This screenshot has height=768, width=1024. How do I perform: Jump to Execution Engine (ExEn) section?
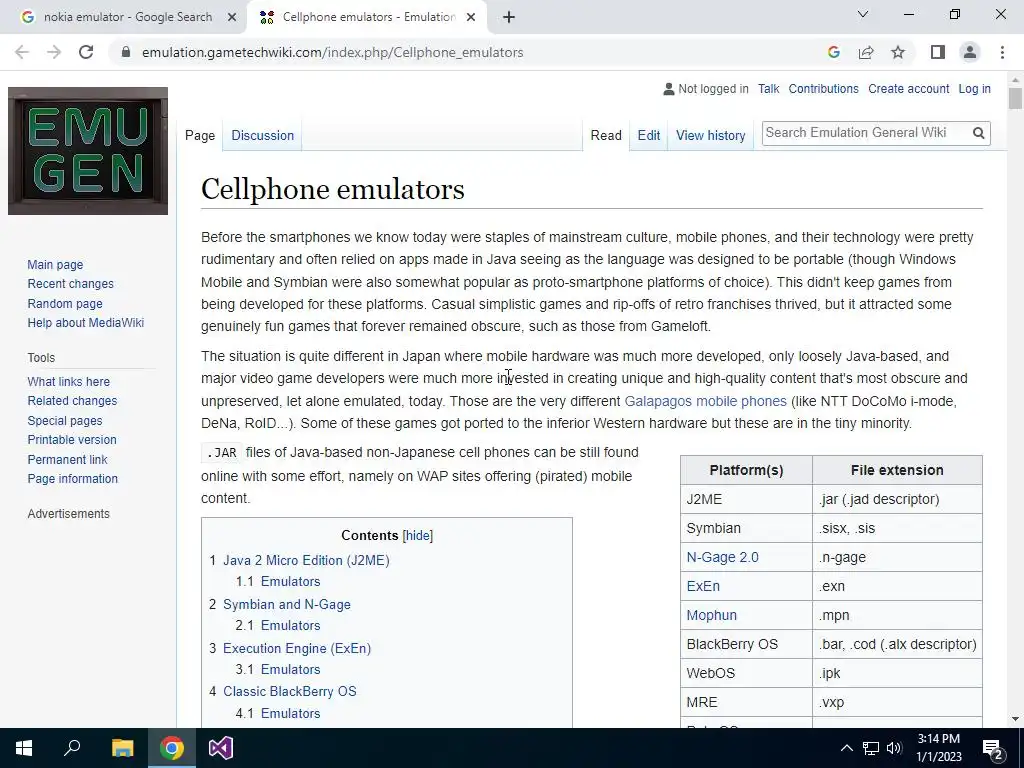pyautogui.click(x=296, y=648)
